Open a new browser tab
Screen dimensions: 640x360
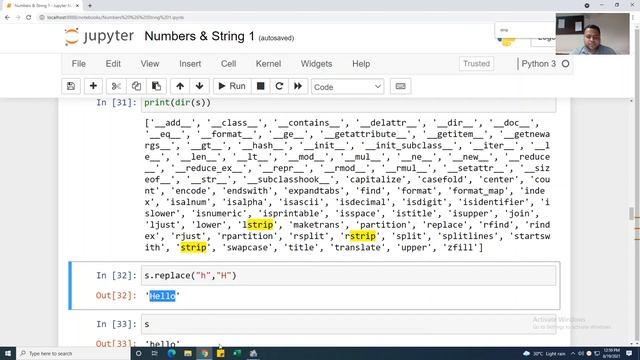pyautogui.click(x=90, y=6)
